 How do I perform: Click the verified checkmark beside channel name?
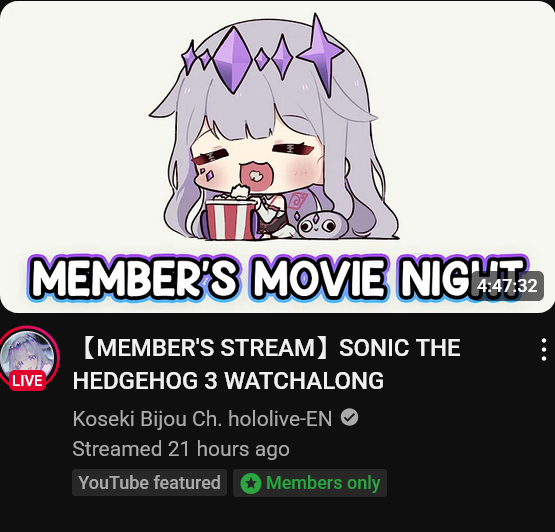(x=349, y=417)
